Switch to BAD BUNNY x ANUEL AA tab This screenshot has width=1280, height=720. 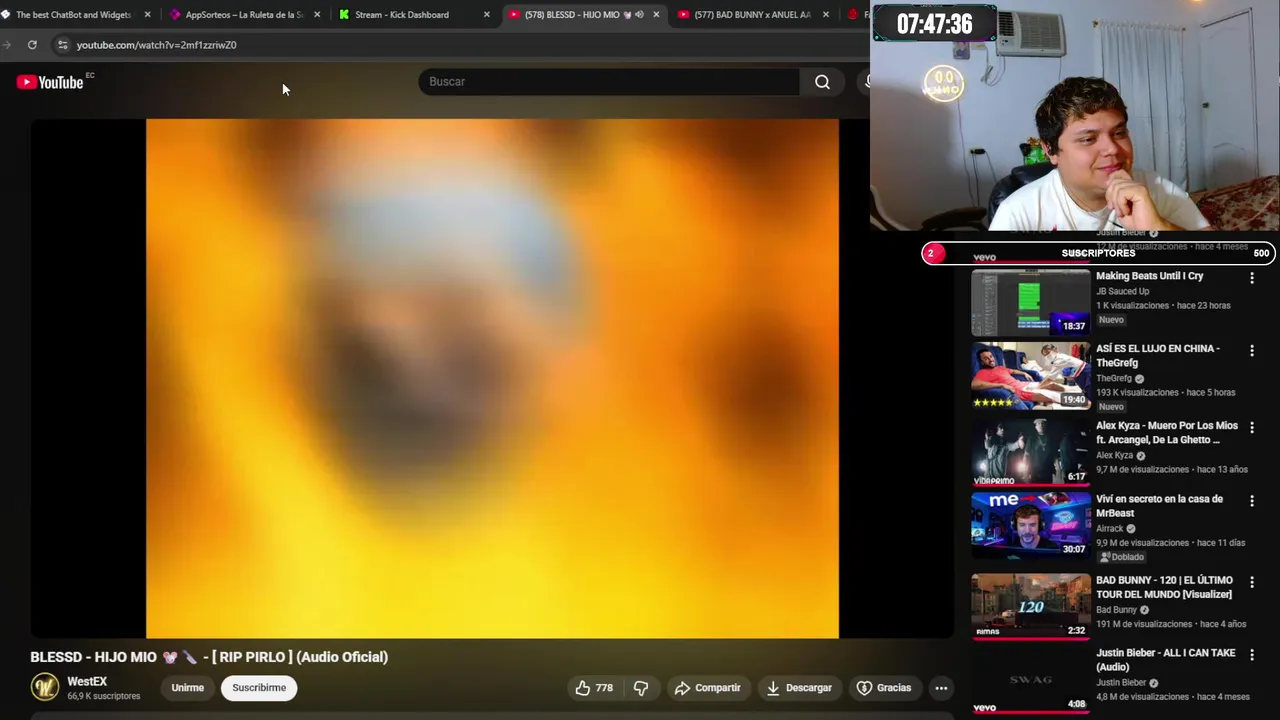(751, 15)
